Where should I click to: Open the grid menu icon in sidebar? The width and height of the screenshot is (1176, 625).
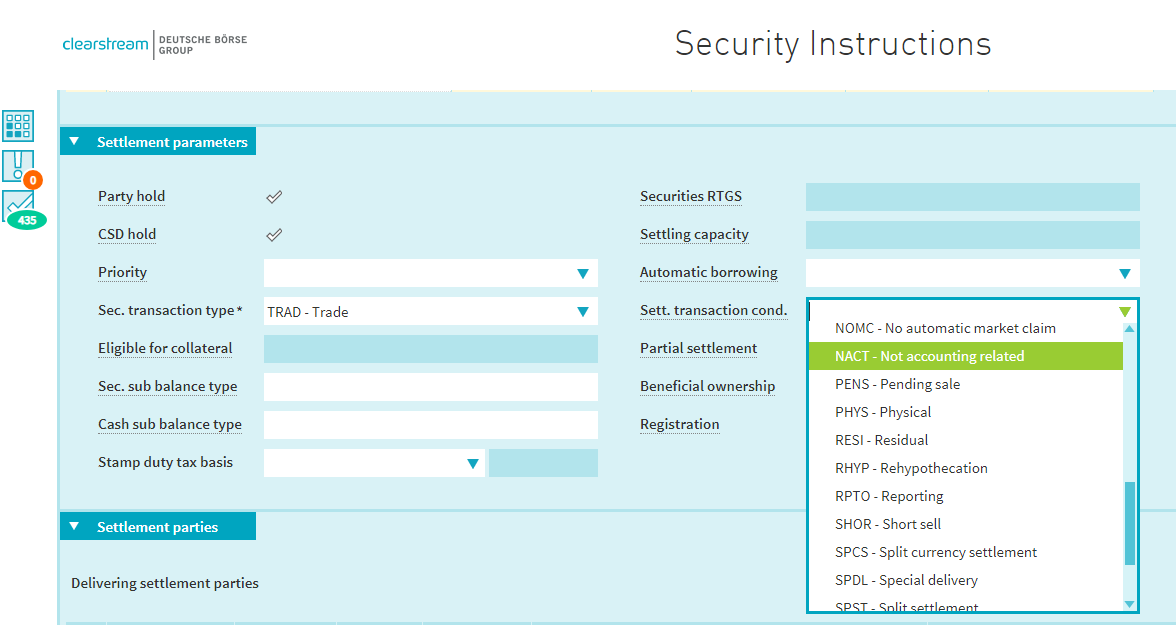tap(18, 126)
